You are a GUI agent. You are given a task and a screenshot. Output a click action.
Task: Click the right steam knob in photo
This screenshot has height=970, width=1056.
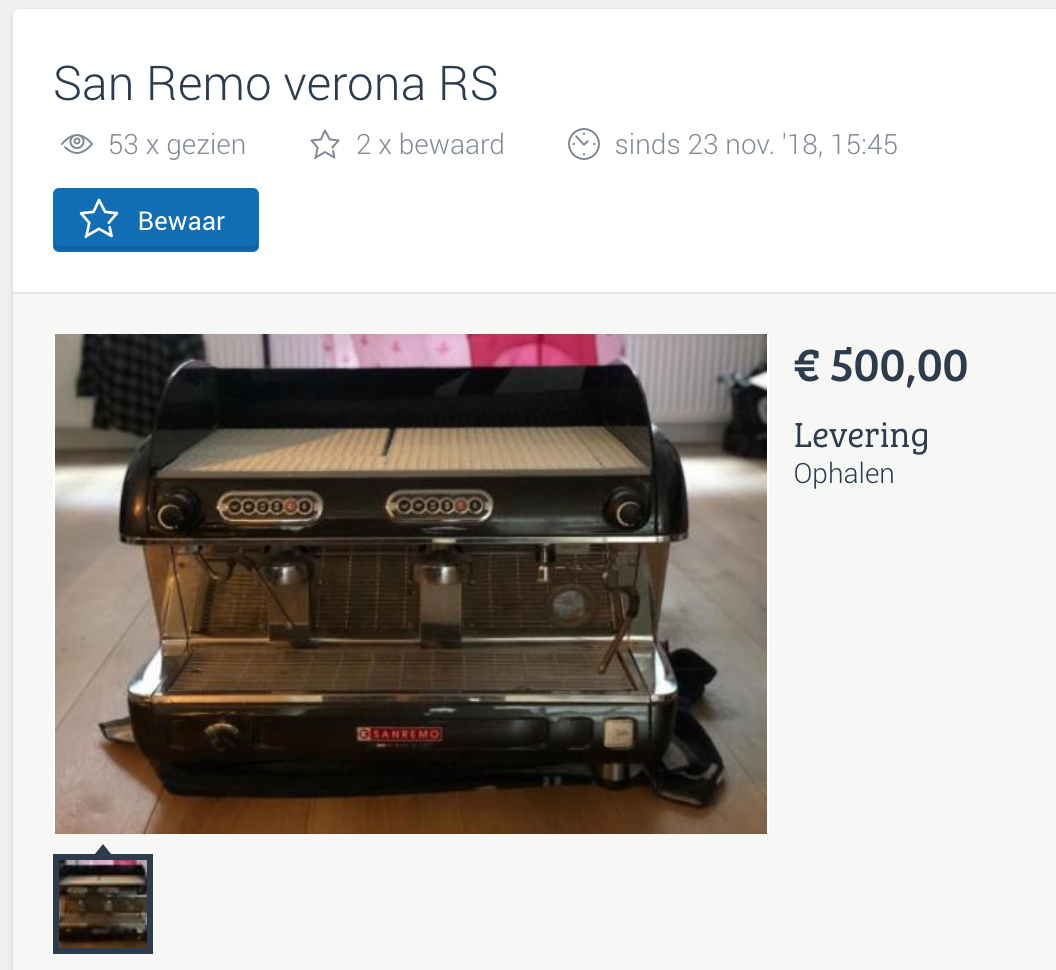point(624,510)
